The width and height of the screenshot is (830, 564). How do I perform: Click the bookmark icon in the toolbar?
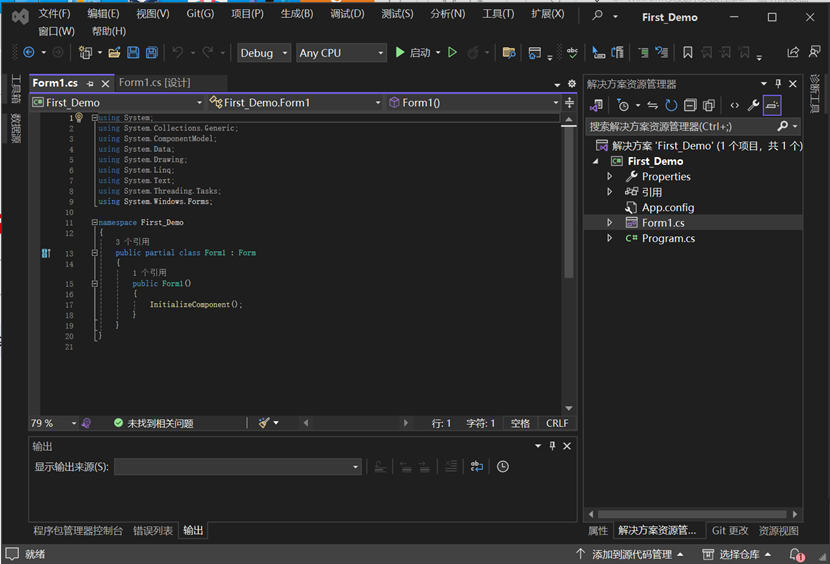[x=688, y=52]
